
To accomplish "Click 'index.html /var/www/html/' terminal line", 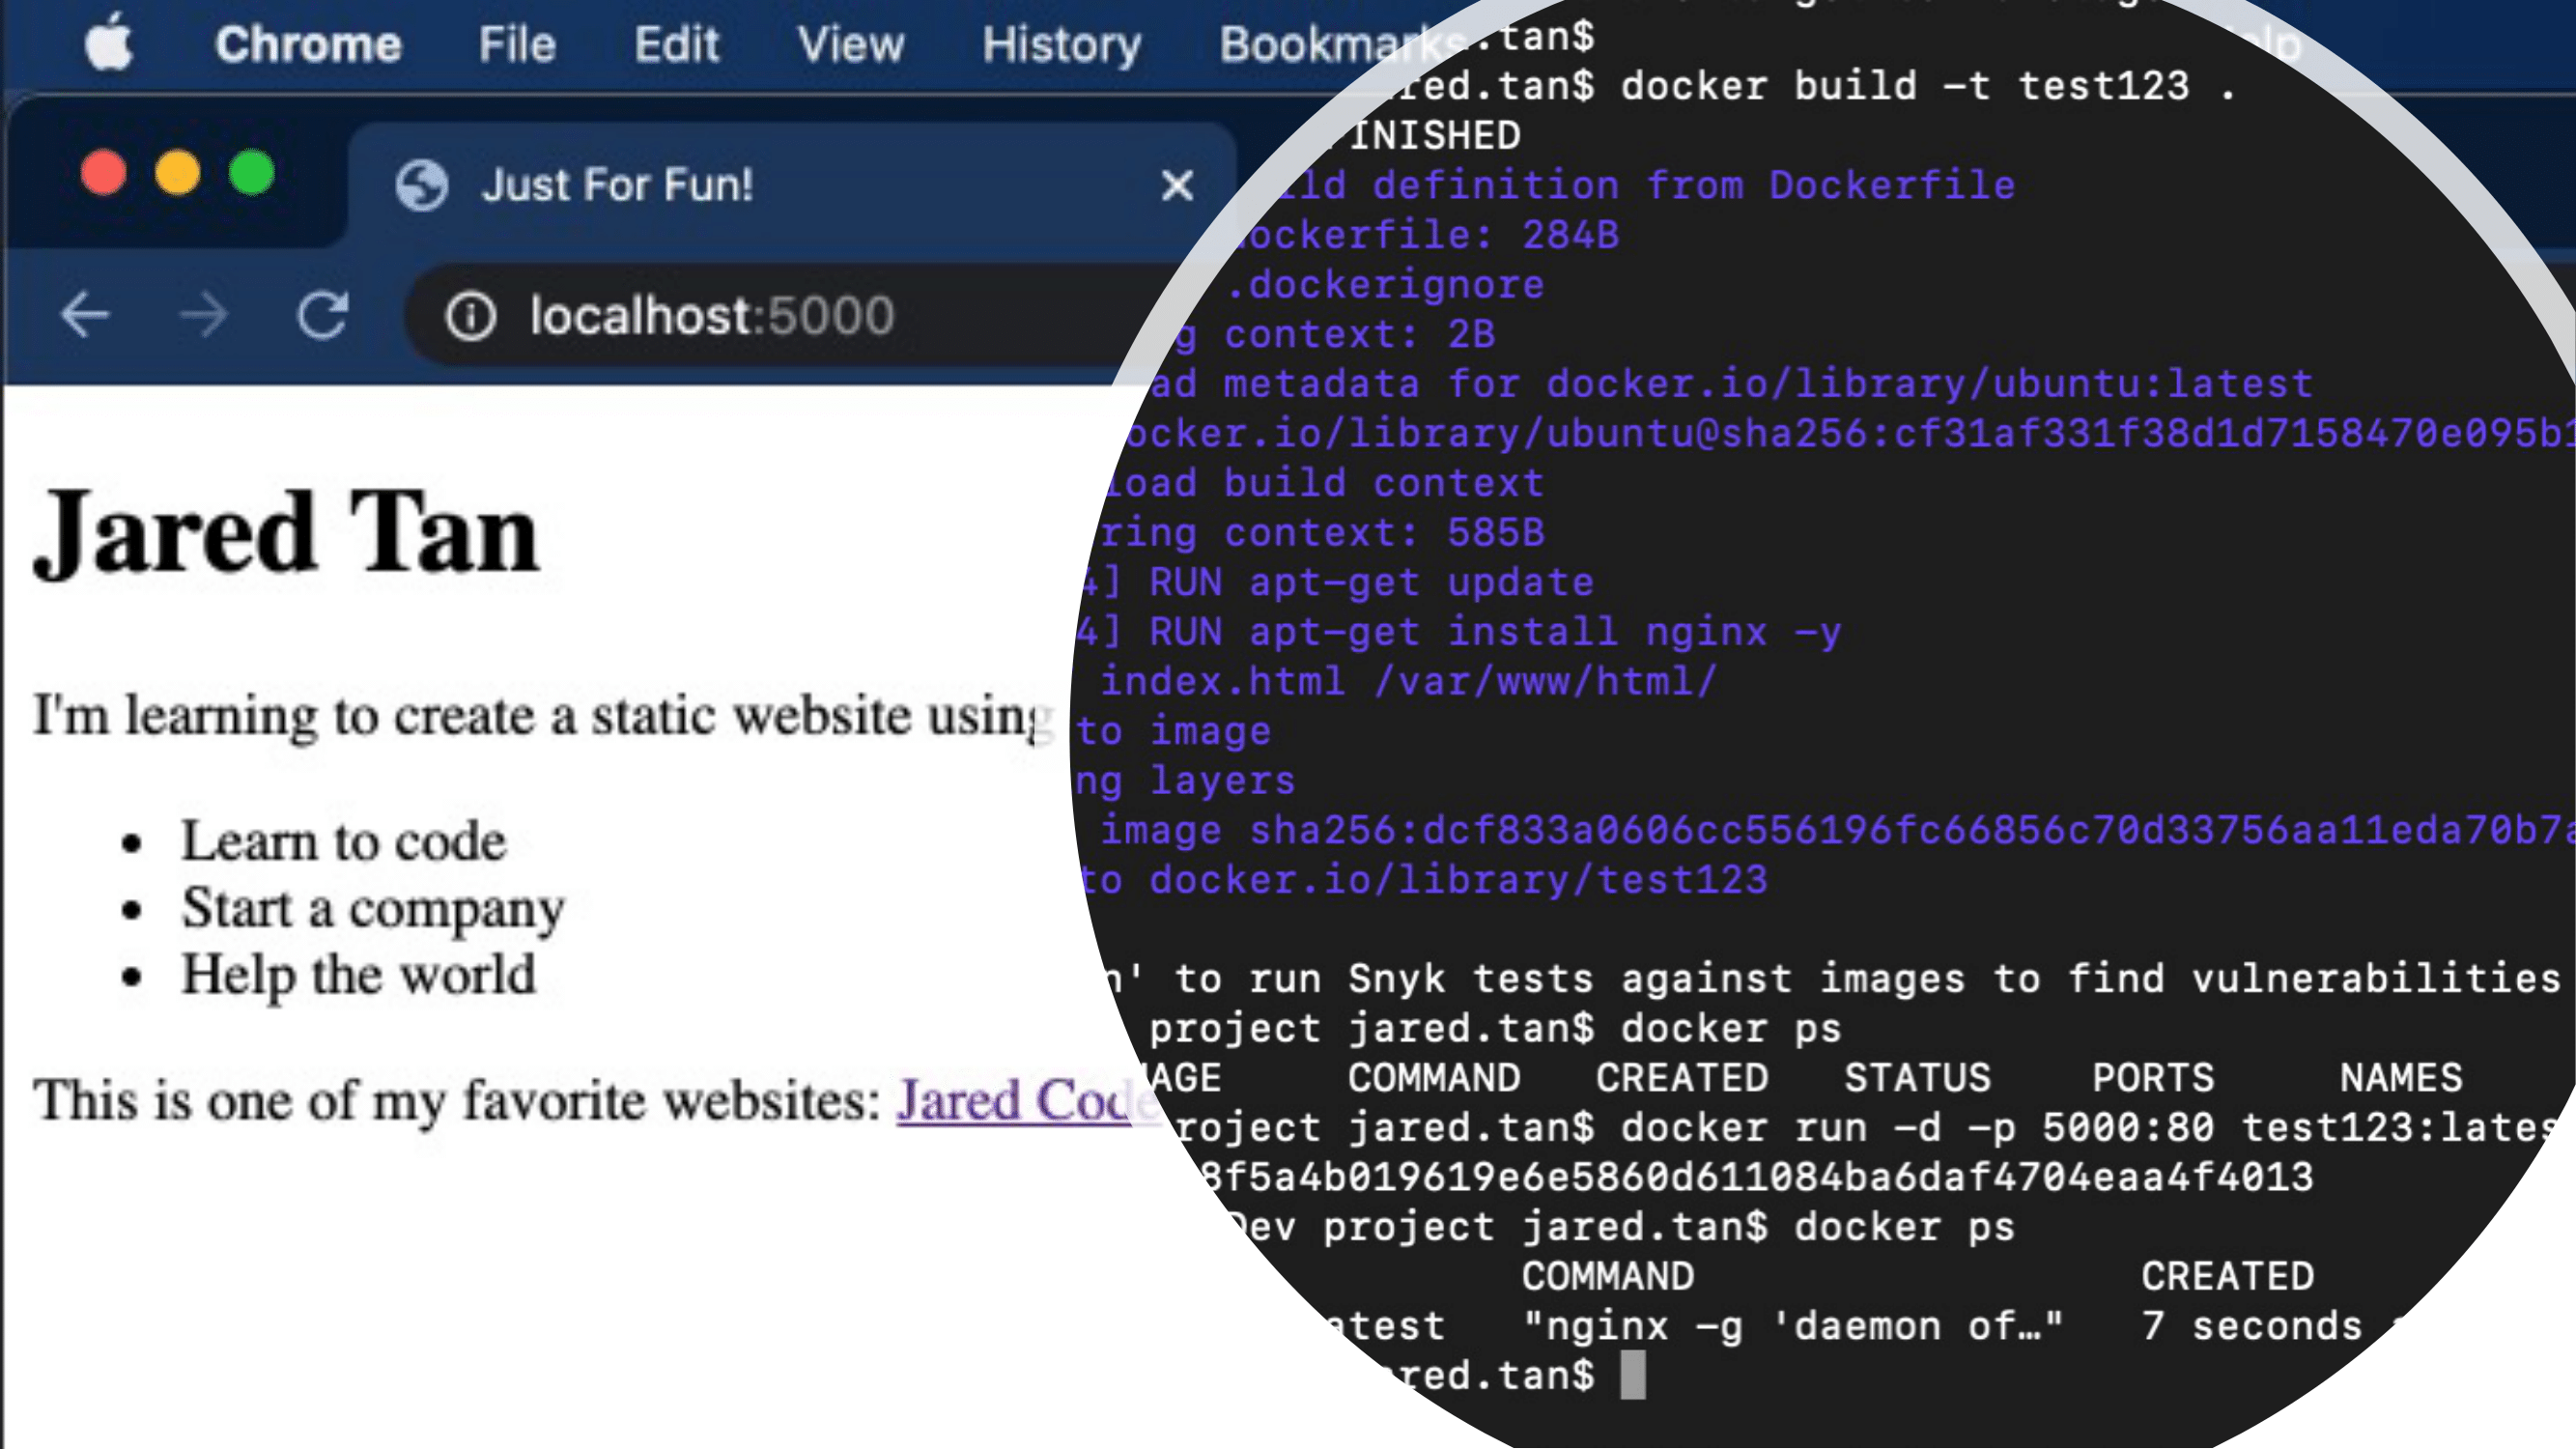I will [x=1408, y=682].
